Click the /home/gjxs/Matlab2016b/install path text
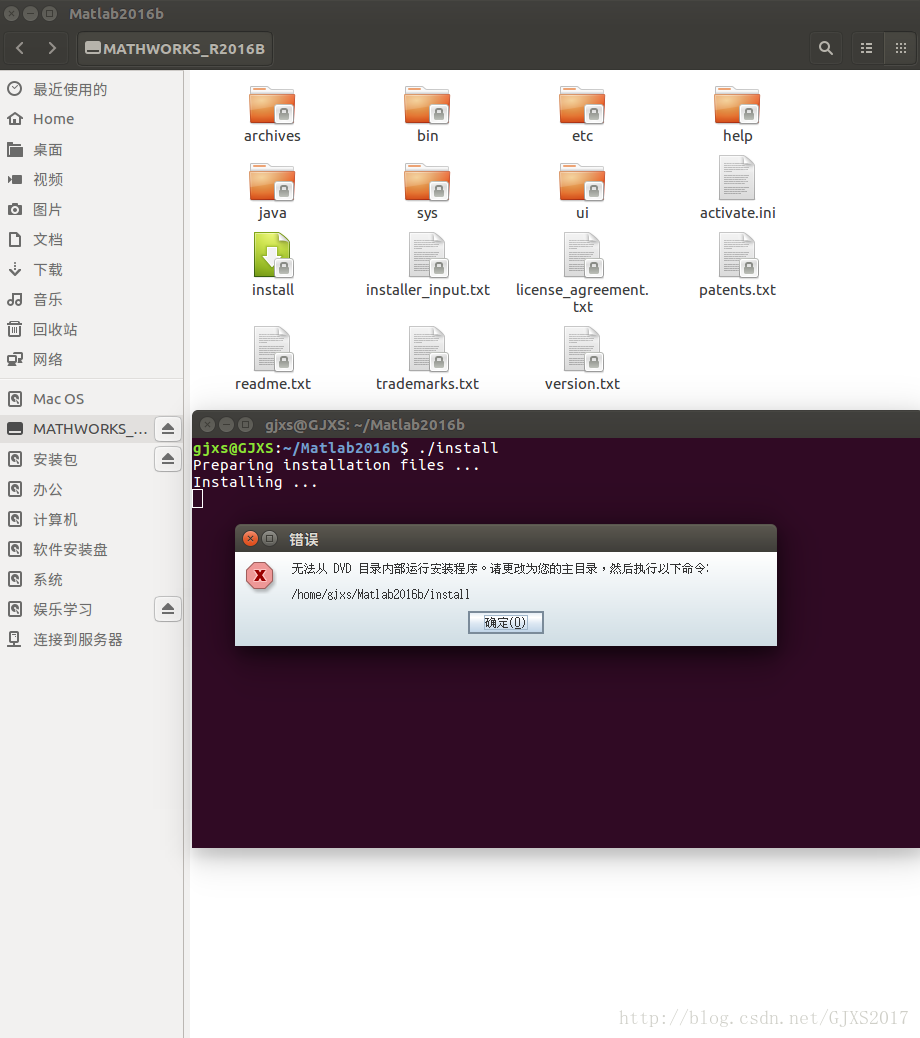Screen dimensions: 920x1038 (381, 594)
